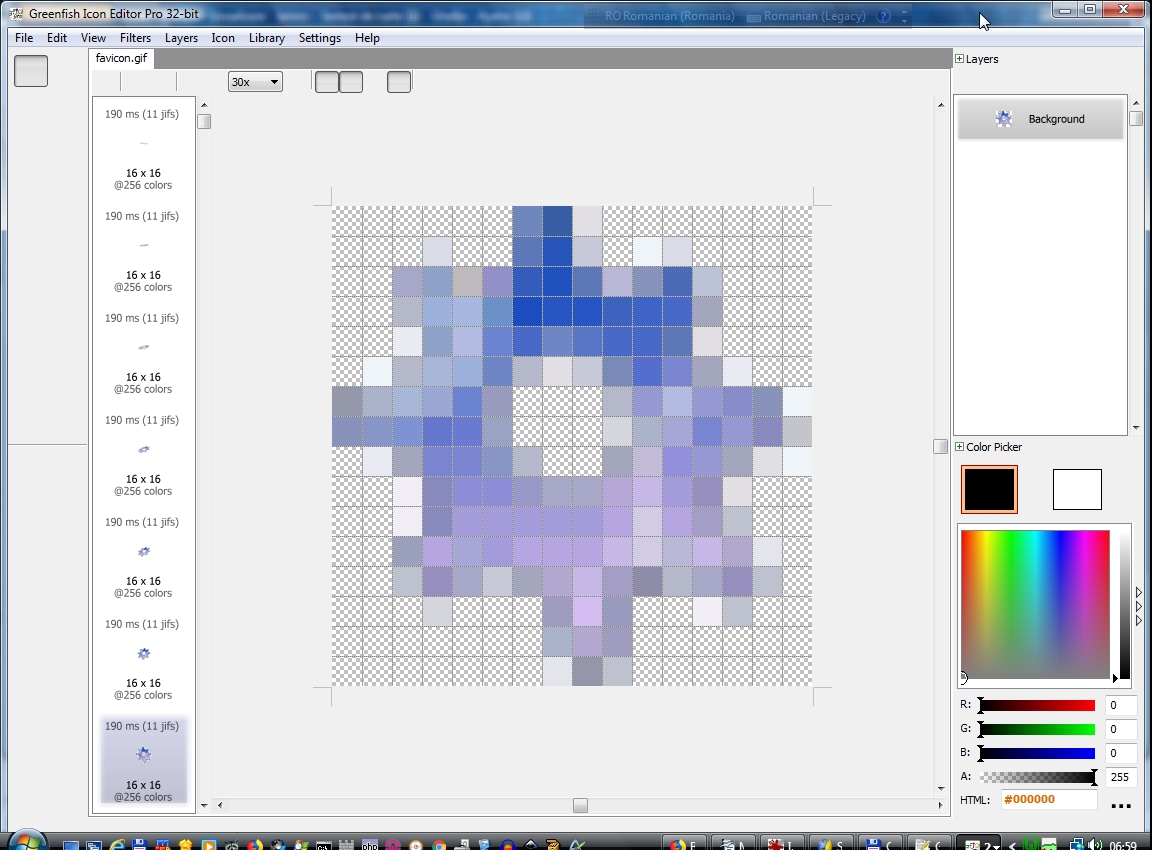Open the Library menu
1152x850 pixels.
point(266,38)
